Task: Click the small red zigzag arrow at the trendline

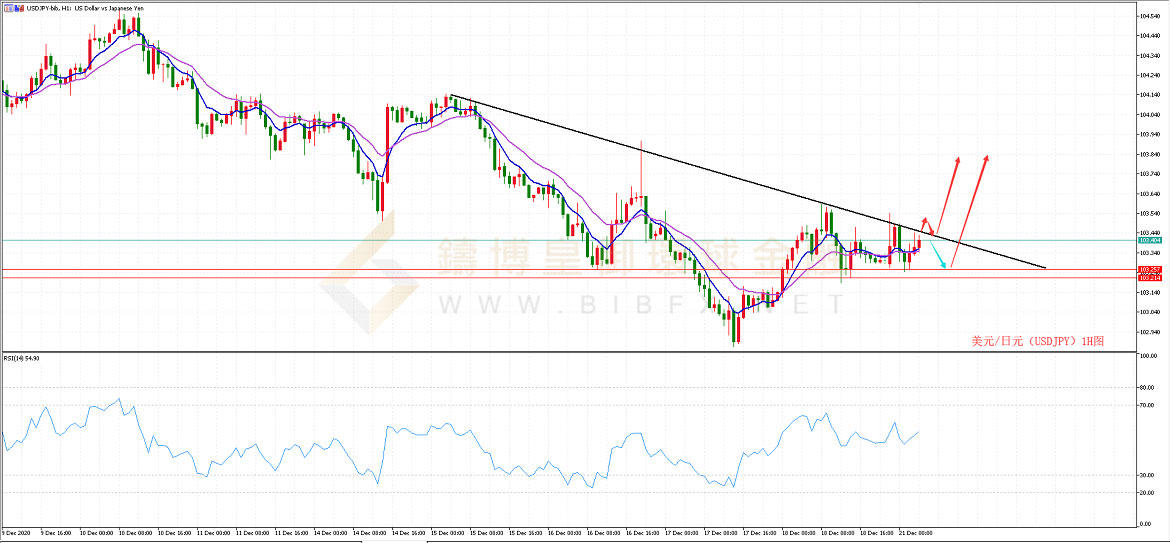Action: tap(926, 223)
